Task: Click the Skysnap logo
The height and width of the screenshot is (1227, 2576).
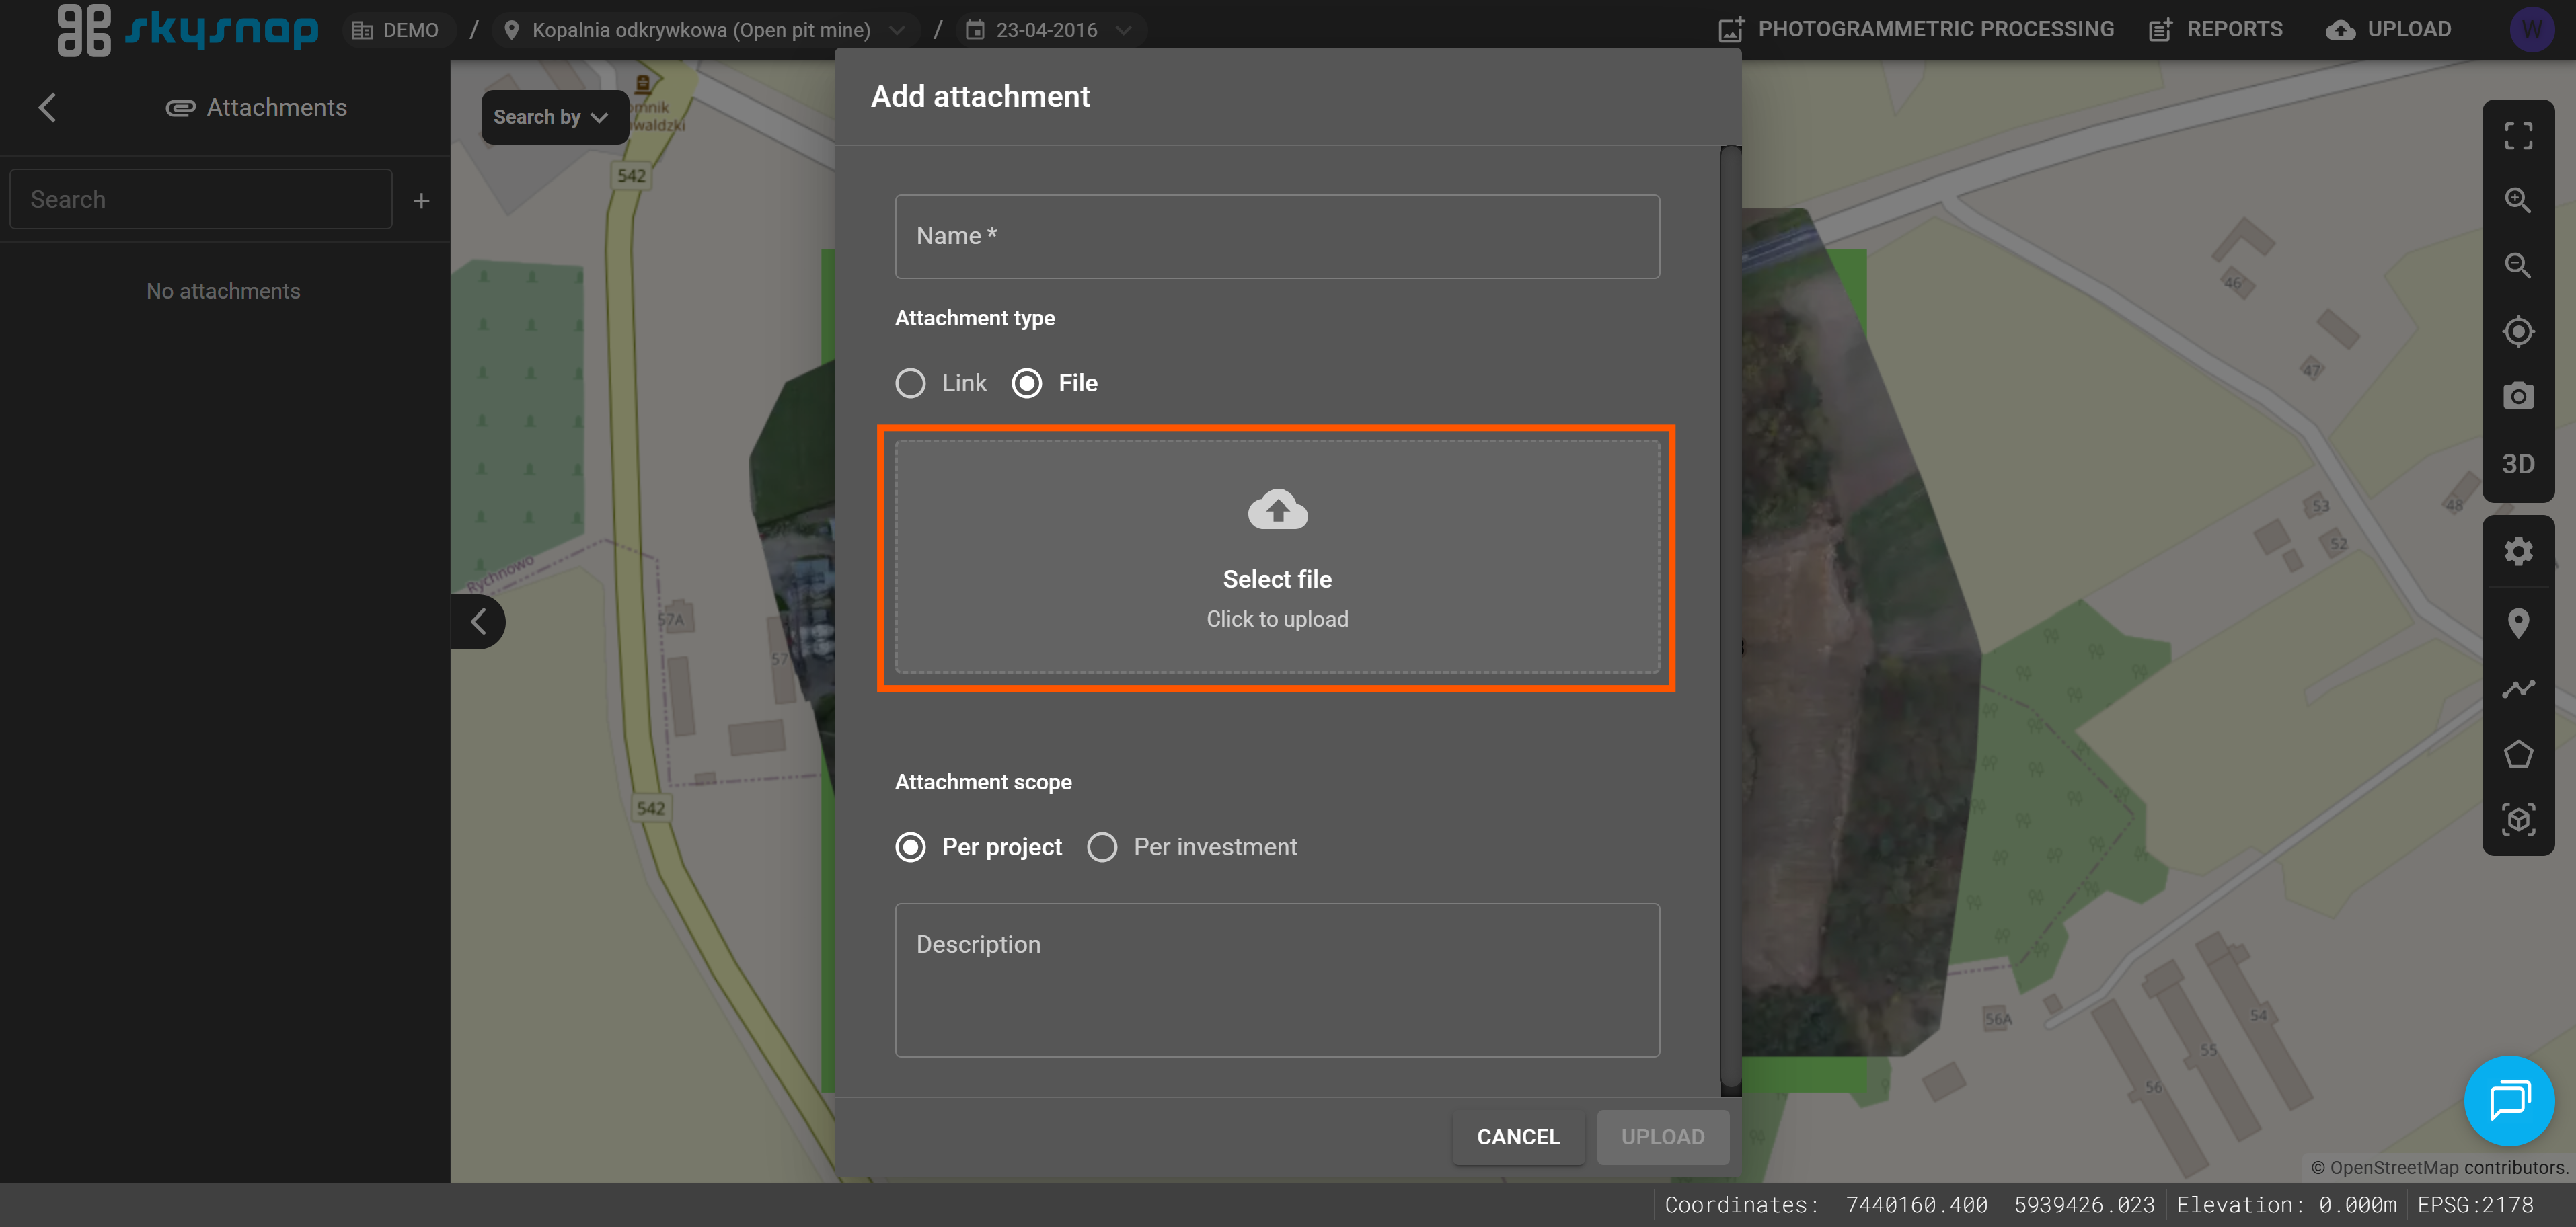Action: click(x=188, y=30)
